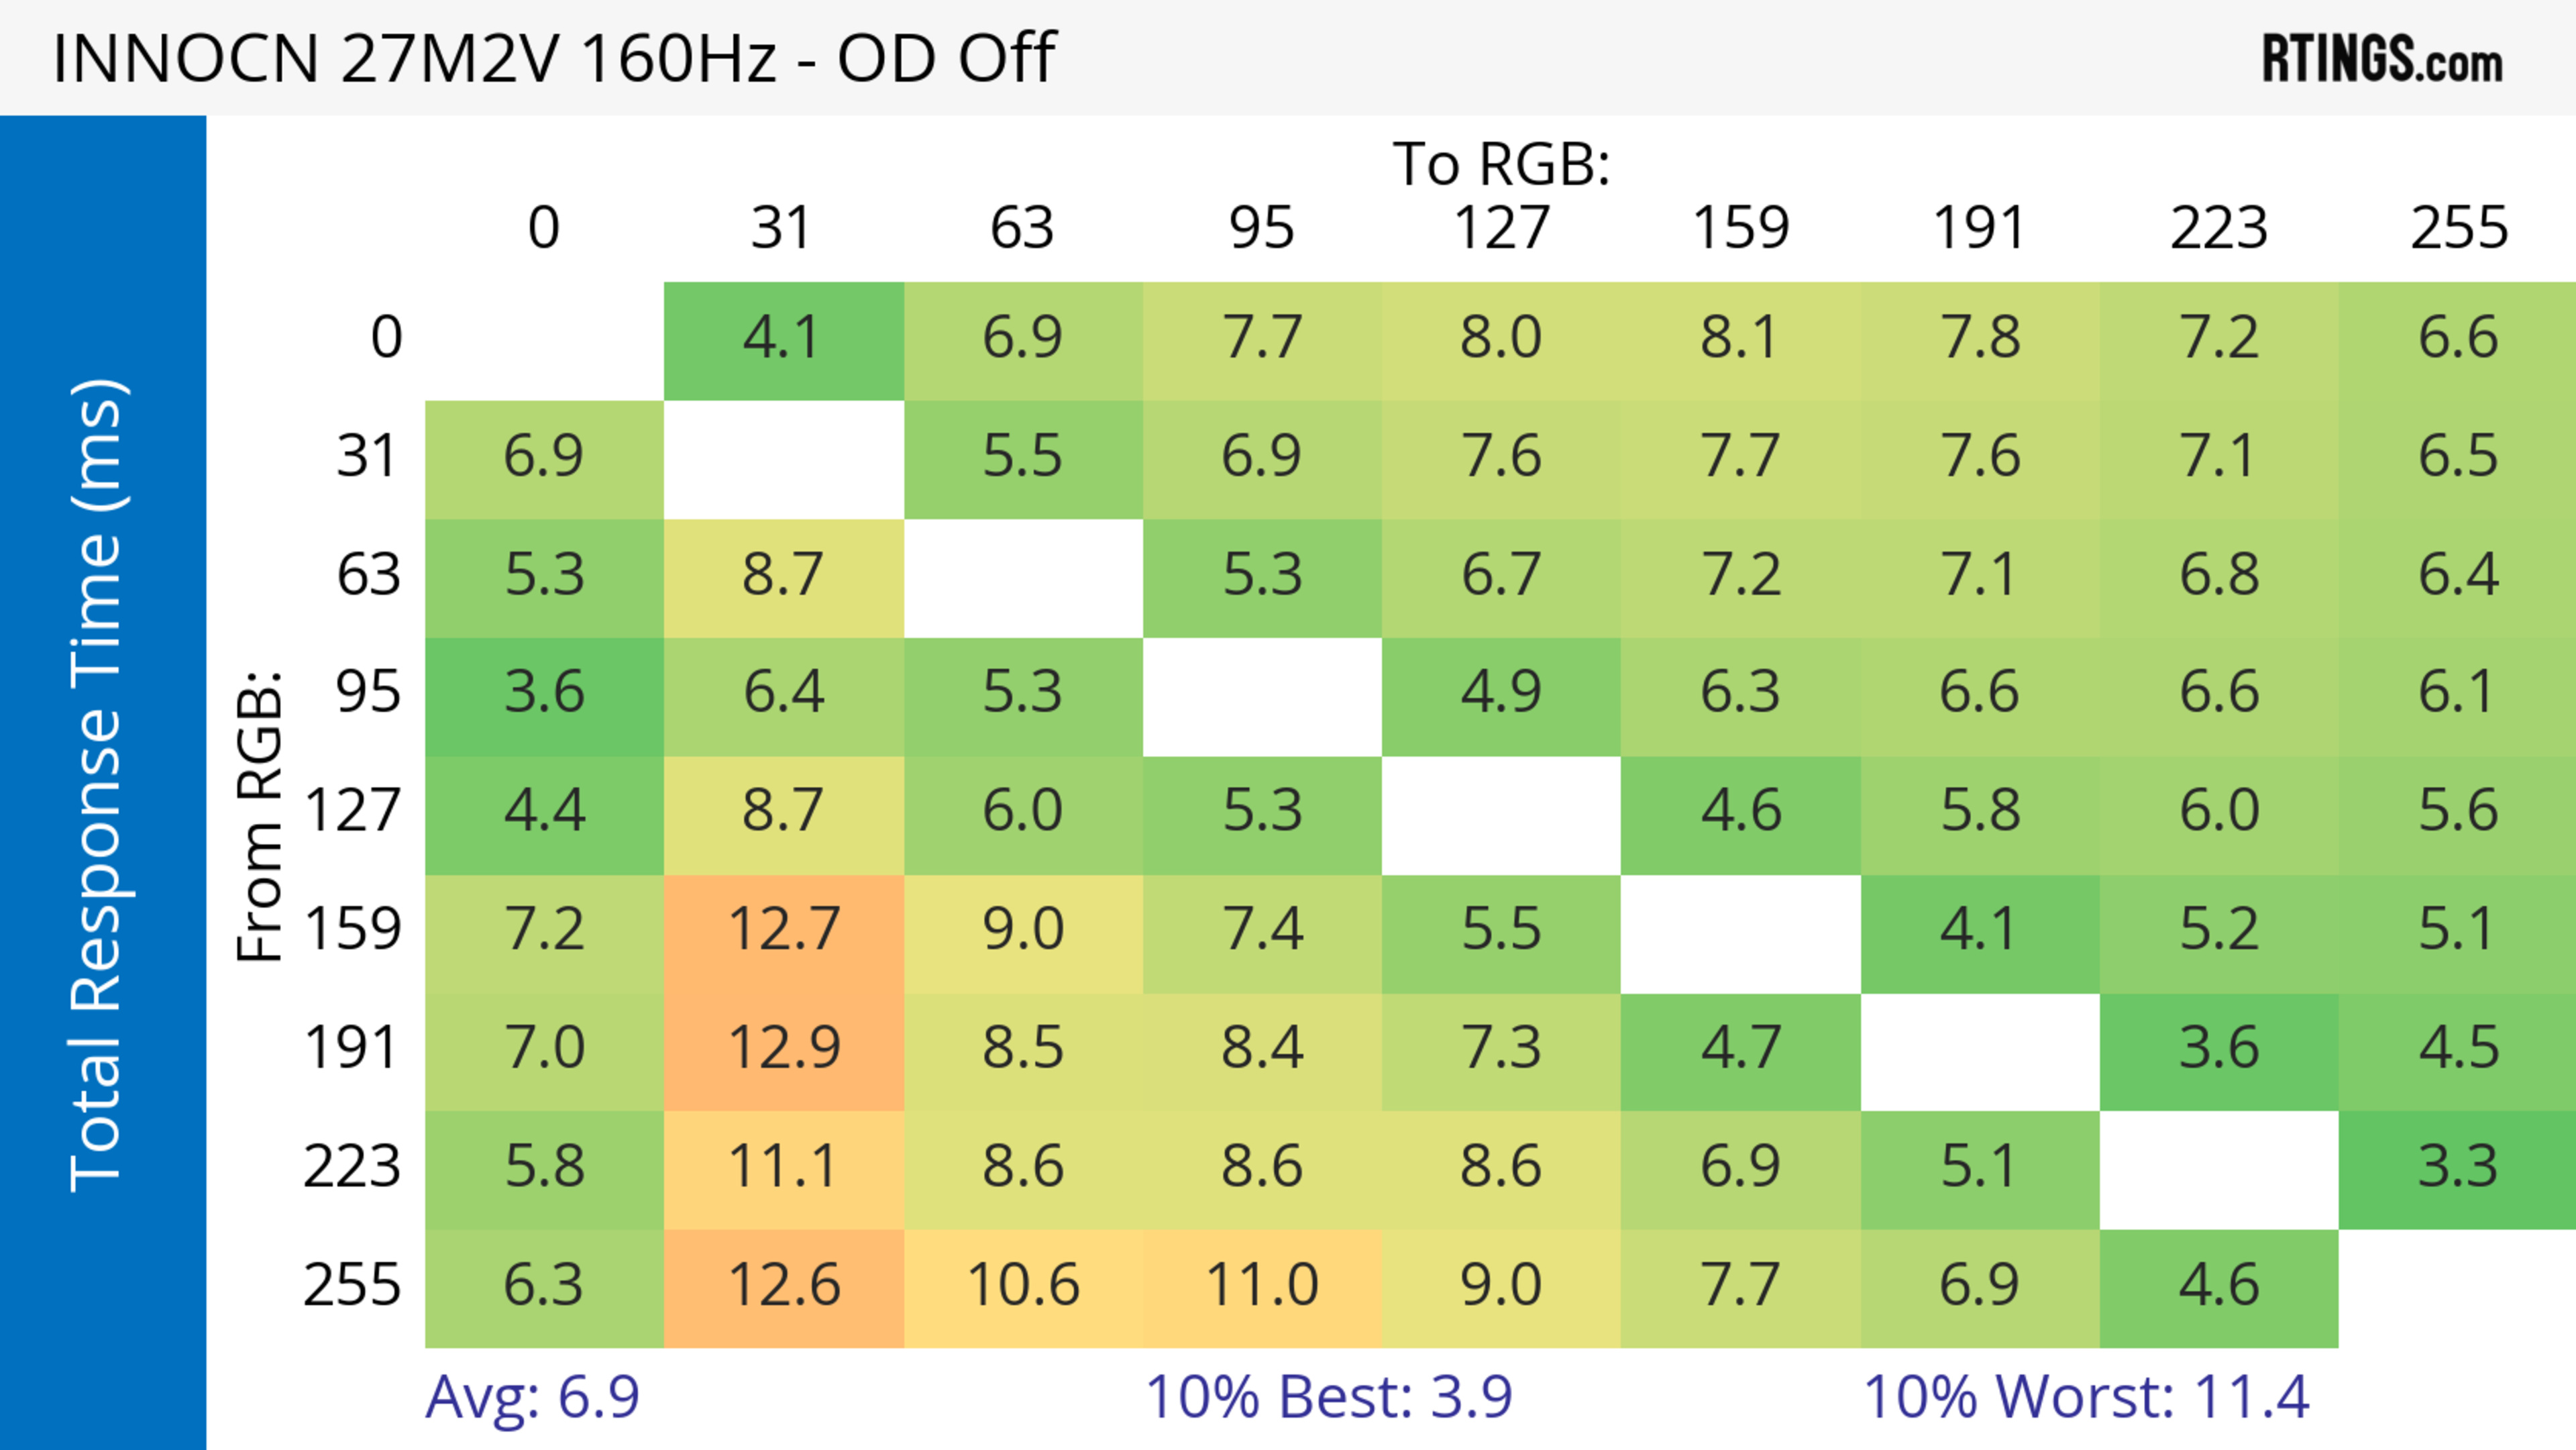The width and height of the screenshot is (2576, 1450).
Task: Click the RTINGS.com logo
Action: tap(2381, 59)
